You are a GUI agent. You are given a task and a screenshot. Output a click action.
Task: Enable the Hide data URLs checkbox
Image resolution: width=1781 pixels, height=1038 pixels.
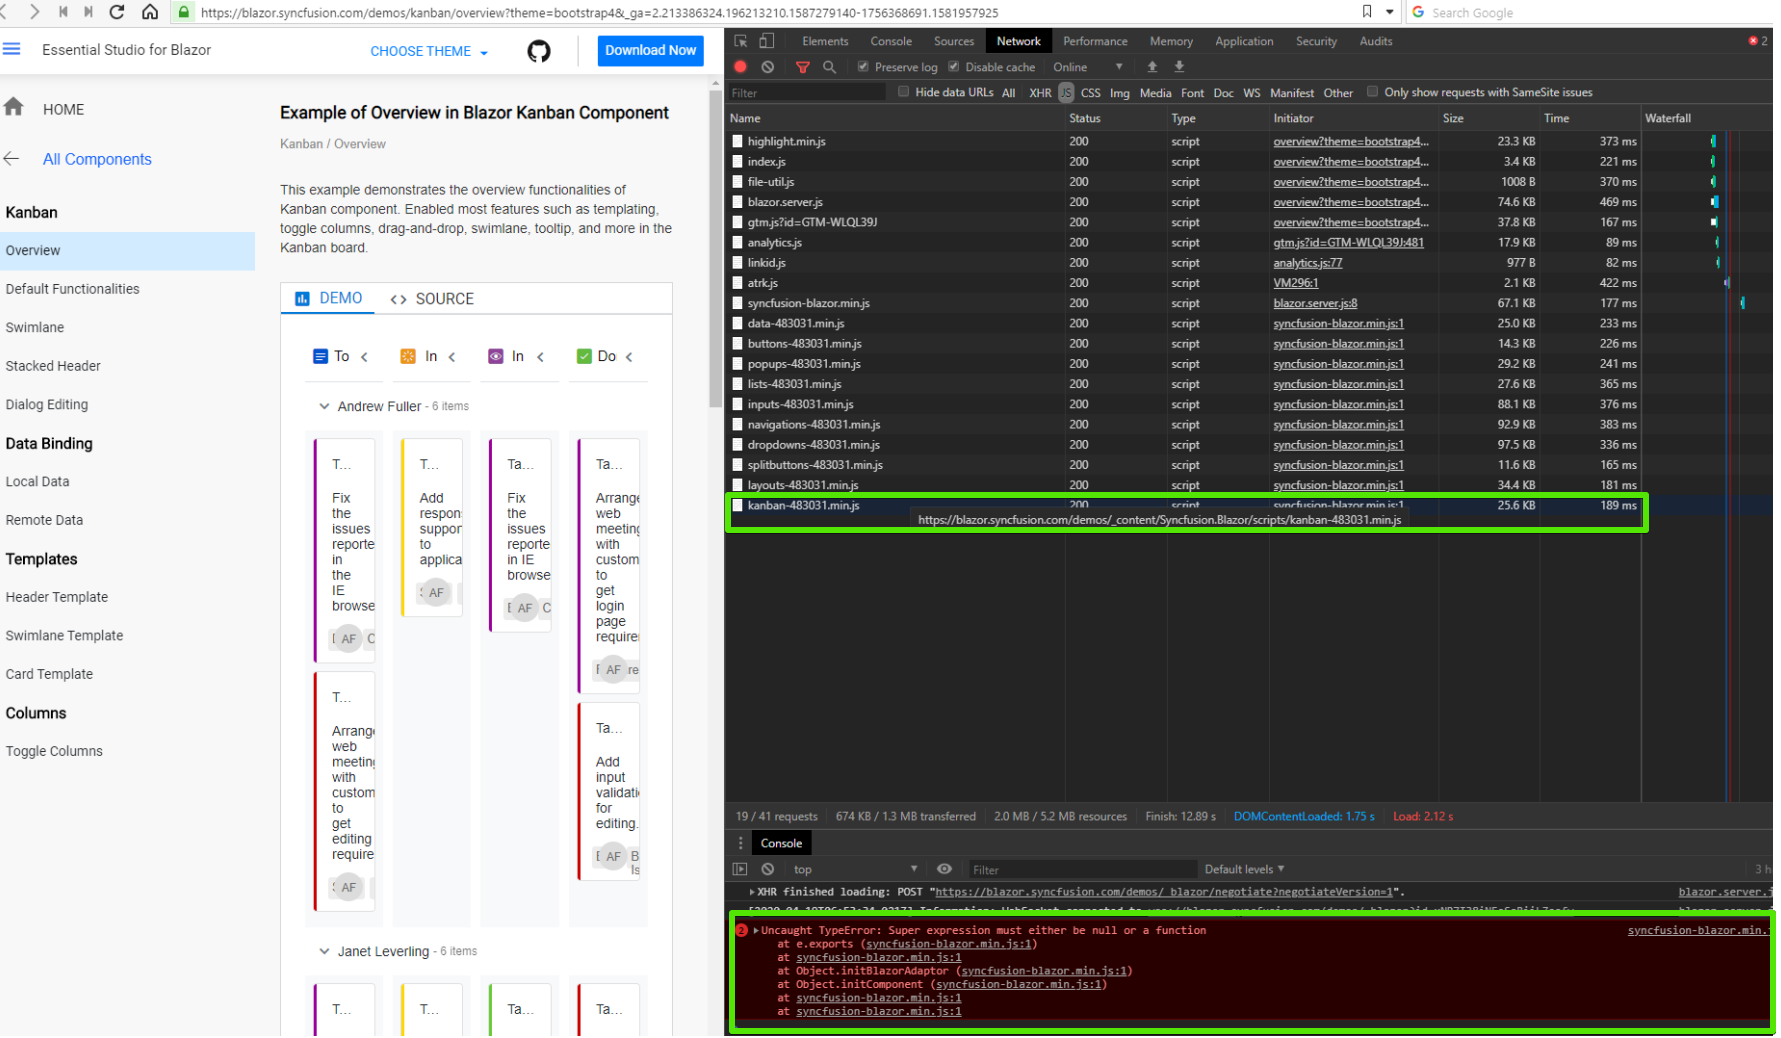[x=904, y=92]
